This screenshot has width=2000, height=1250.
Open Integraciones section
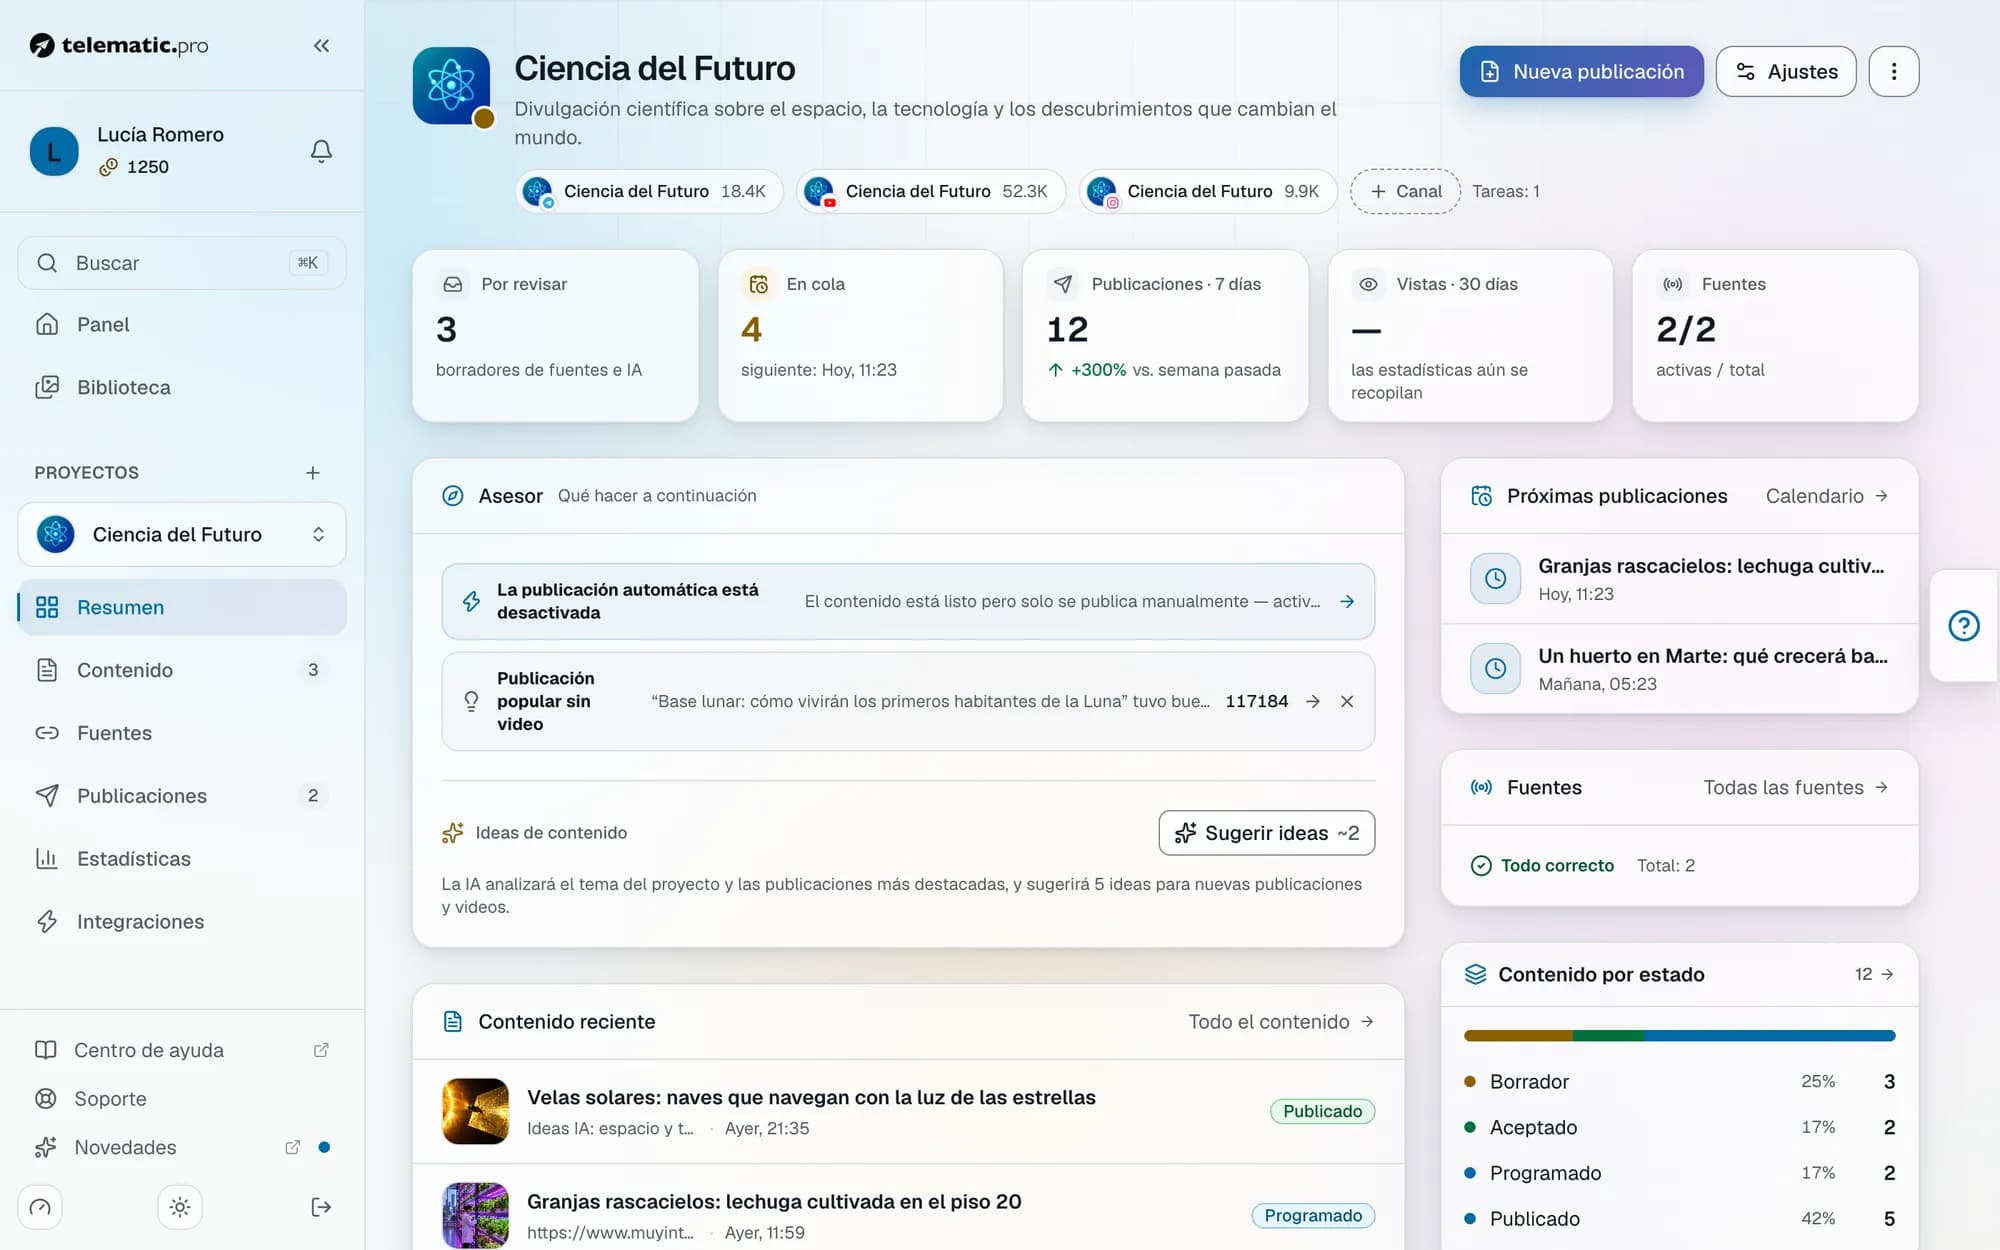click(182, 922)
